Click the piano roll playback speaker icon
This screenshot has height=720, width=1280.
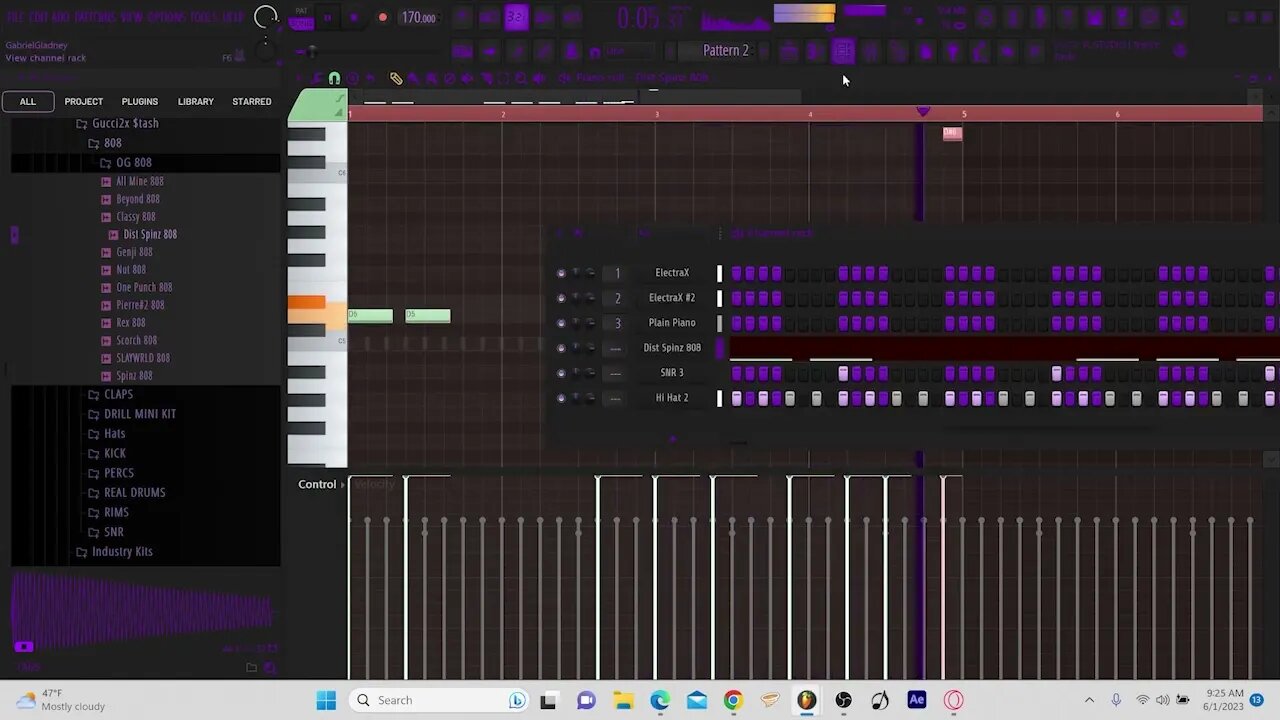(539, 78)
